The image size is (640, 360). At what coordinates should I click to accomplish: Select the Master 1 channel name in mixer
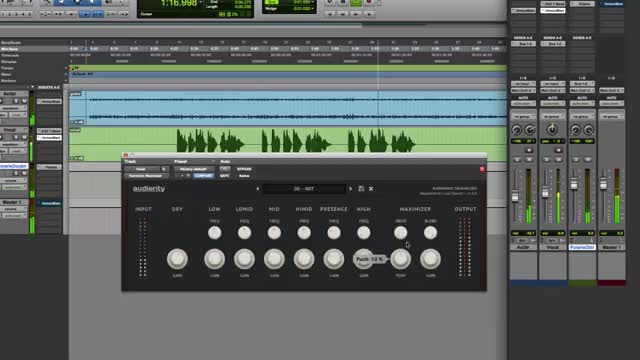[x=611, y=247]
